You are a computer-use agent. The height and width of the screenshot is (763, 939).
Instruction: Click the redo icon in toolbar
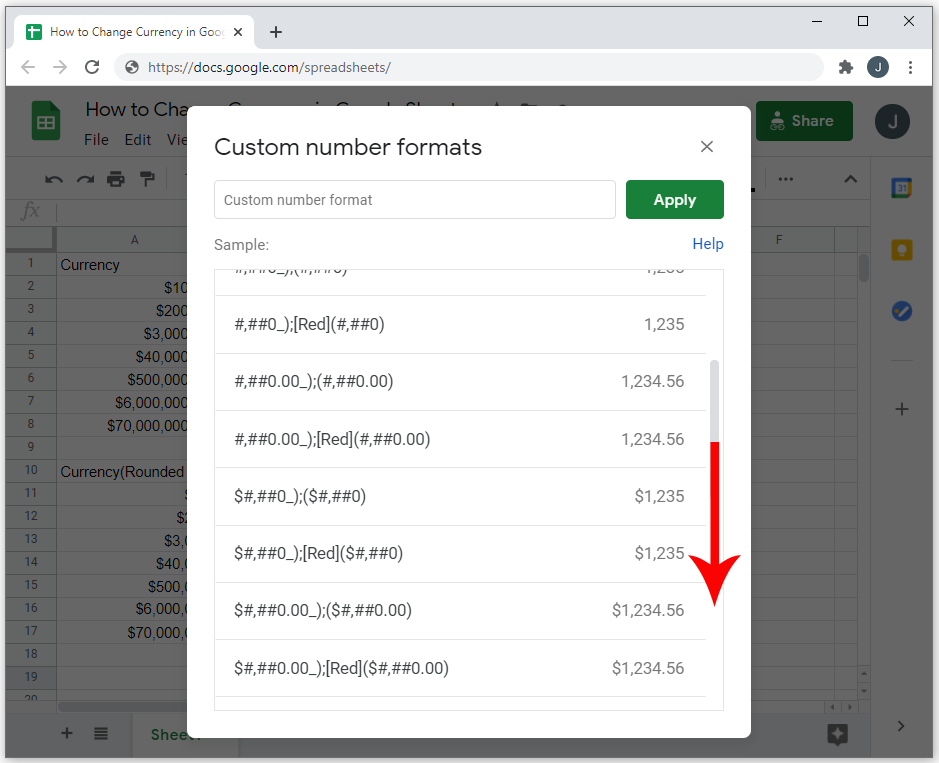(85, 179)
